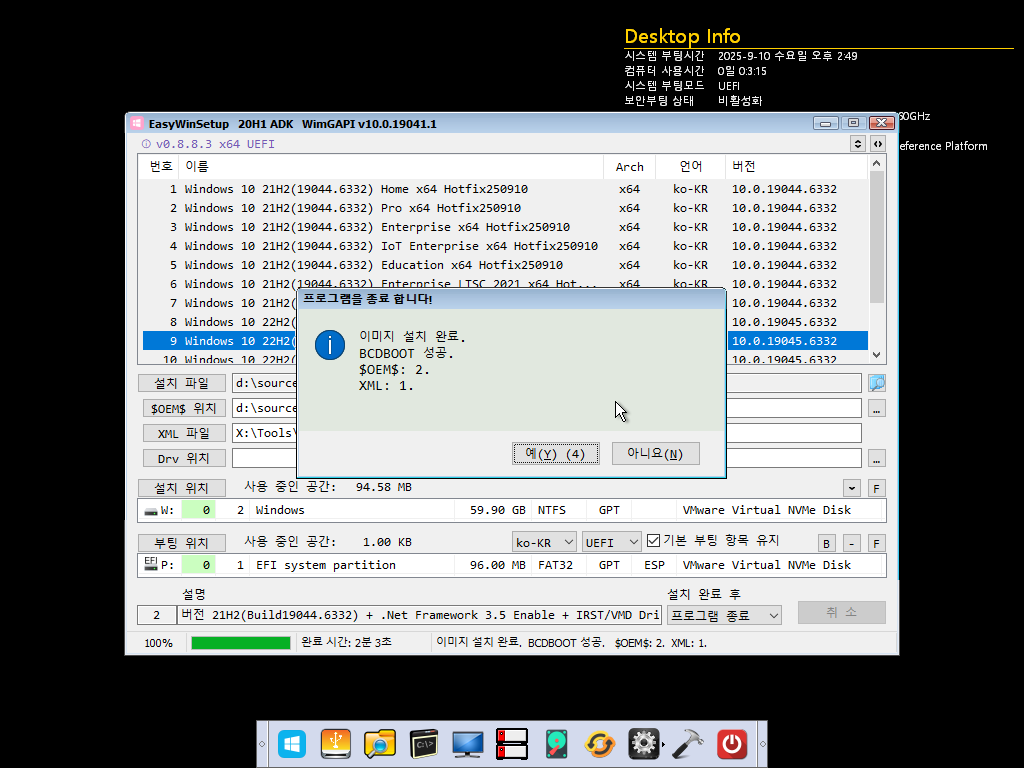Click the 번호 column header

coord(159,167)
